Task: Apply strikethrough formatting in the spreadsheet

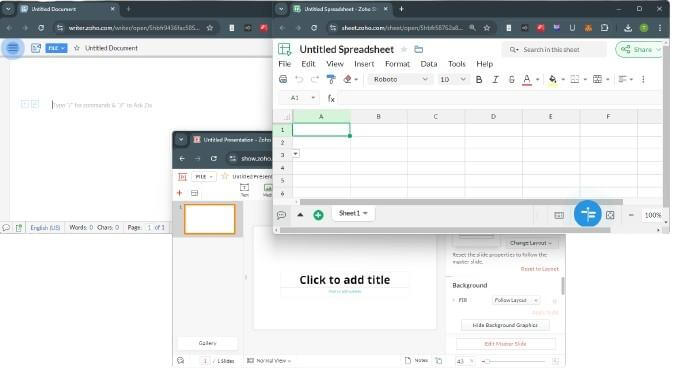Action: coord(511,79)
